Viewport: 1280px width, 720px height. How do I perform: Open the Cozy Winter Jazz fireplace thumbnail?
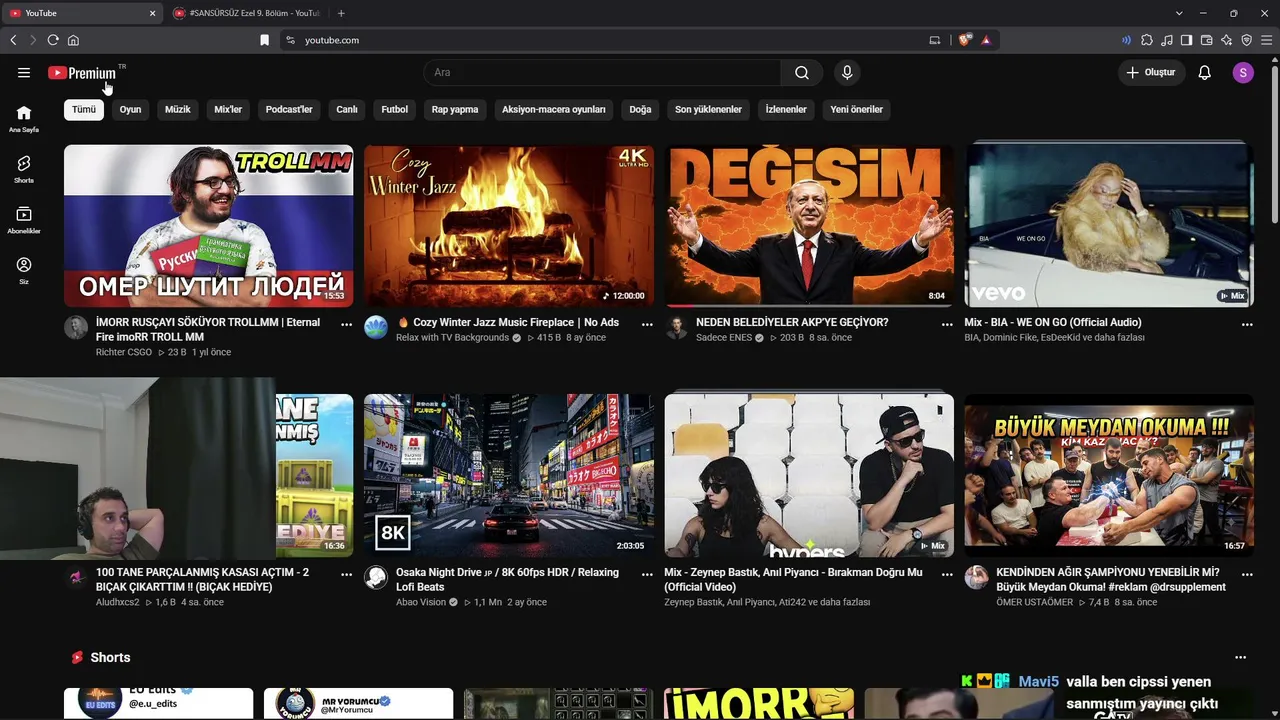[x=509, y=226]
